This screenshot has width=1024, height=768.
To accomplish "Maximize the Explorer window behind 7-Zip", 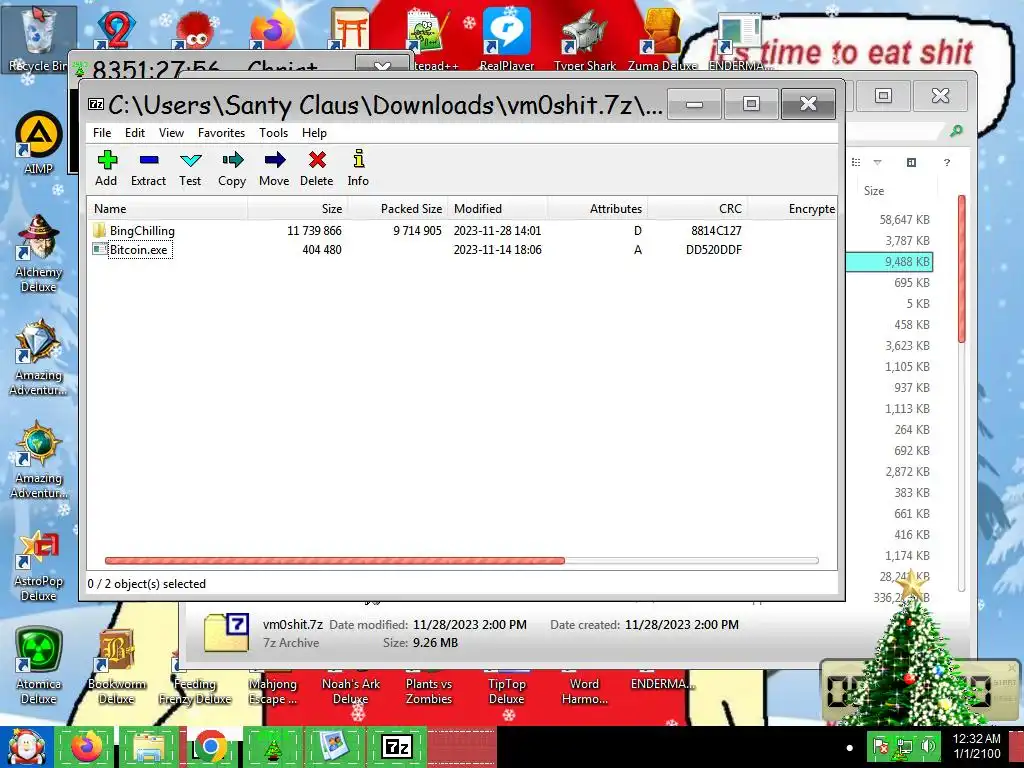I will (x=883, y=96).
